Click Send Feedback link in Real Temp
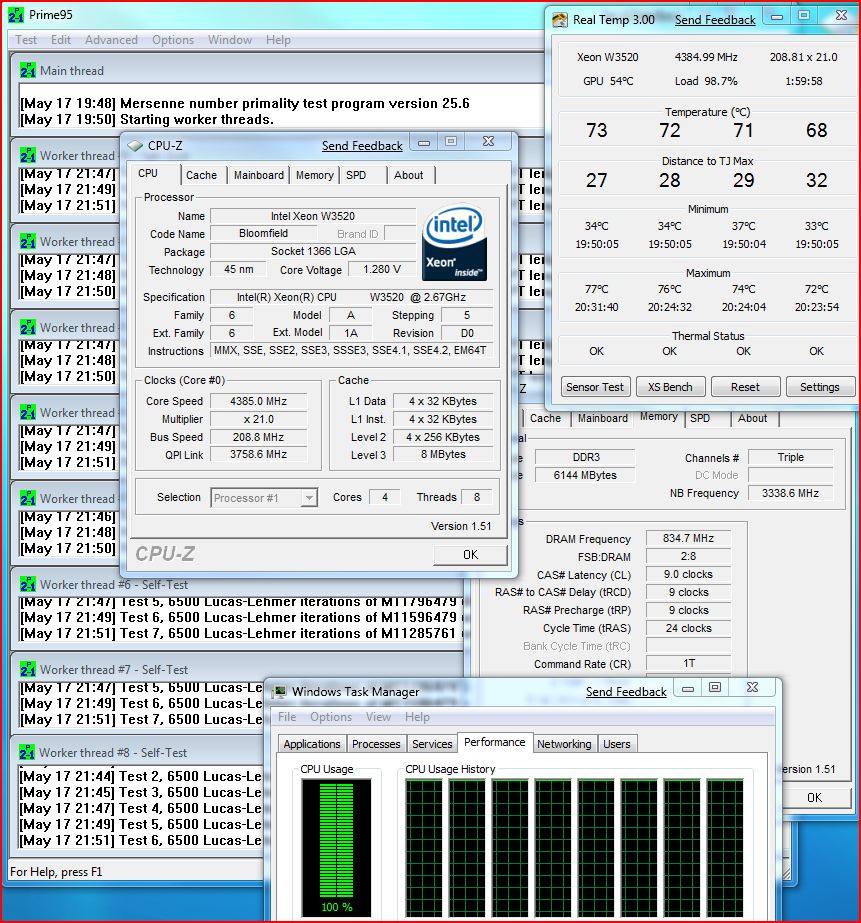 (x=715, y=20)
